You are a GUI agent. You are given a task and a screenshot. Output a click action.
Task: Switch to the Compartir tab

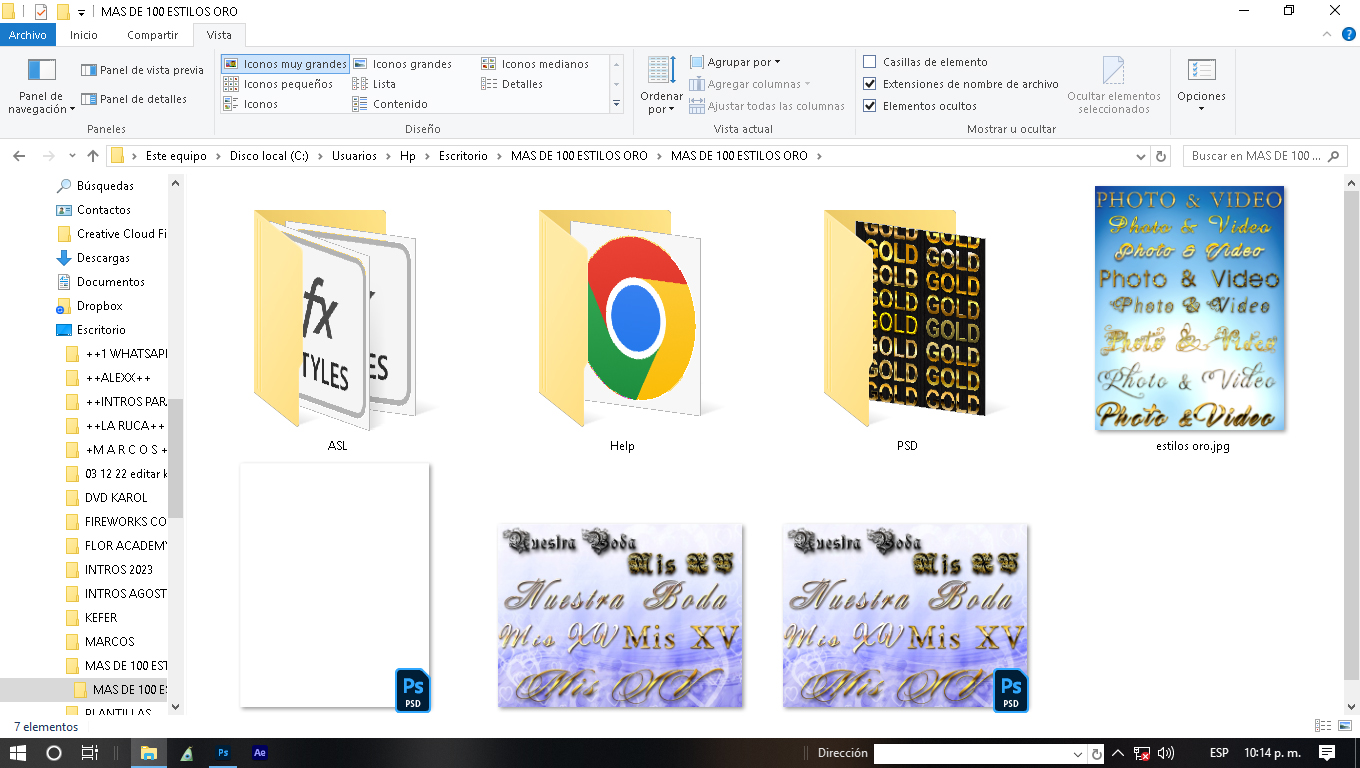pyautogui.click(x=152, y=35)
